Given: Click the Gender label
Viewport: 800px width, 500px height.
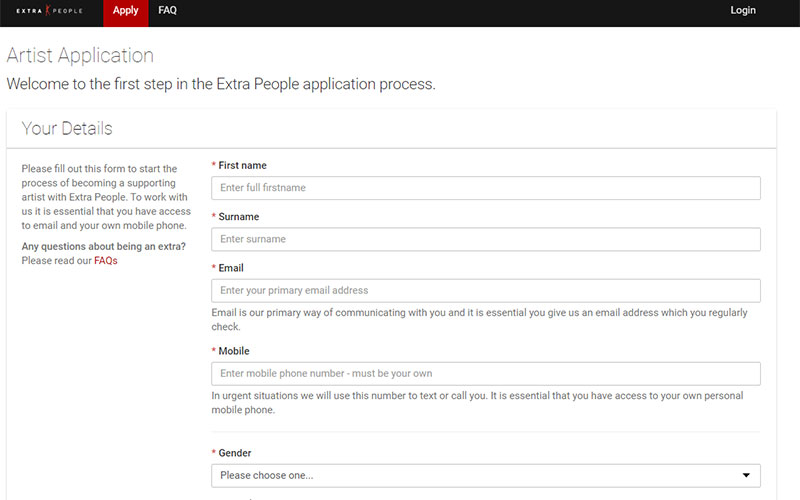Looking at the screenshot, I should (x=235, y=453).
